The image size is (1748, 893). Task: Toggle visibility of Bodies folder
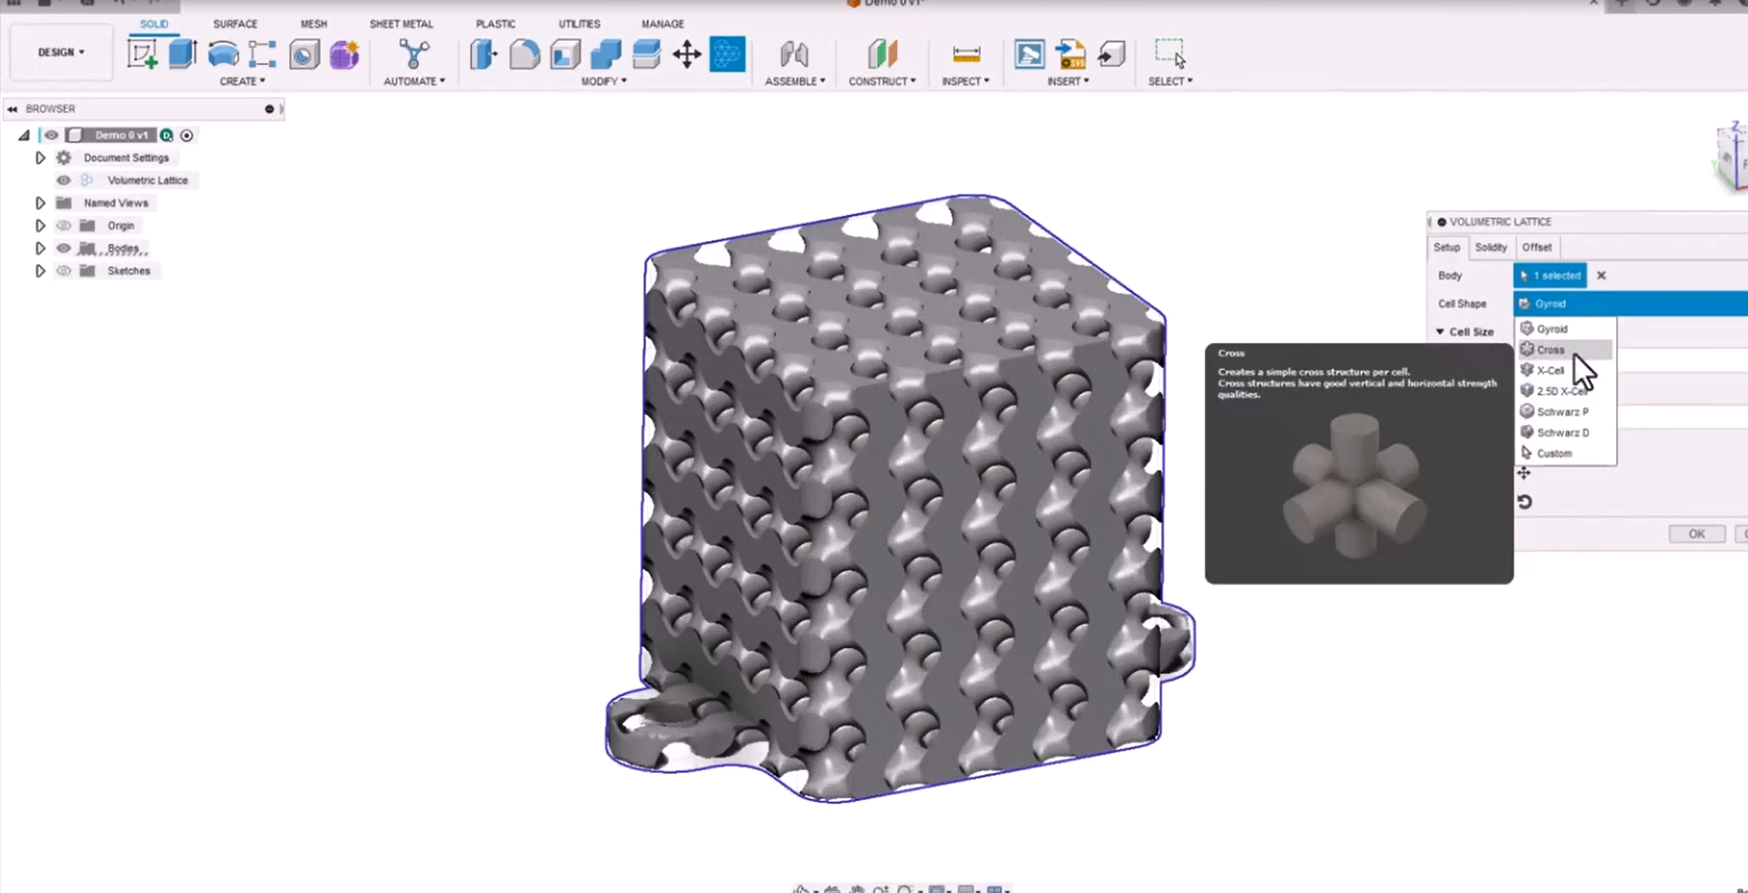63,248
